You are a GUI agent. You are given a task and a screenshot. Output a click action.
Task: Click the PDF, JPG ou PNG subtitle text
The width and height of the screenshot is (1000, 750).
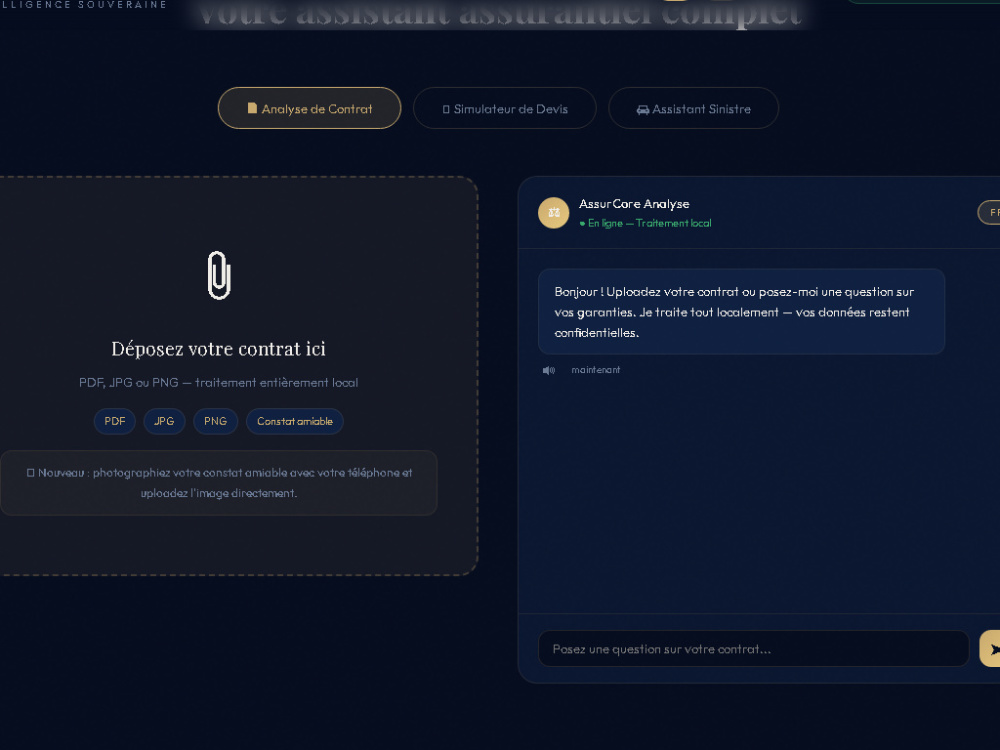(219, 383)
